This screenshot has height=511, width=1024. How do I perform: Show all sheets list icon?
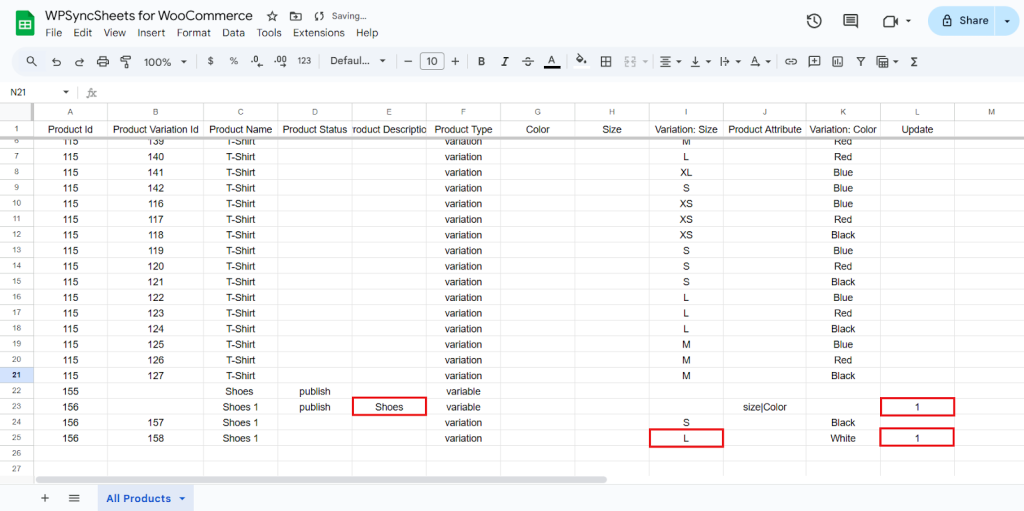tap(74, 498)
